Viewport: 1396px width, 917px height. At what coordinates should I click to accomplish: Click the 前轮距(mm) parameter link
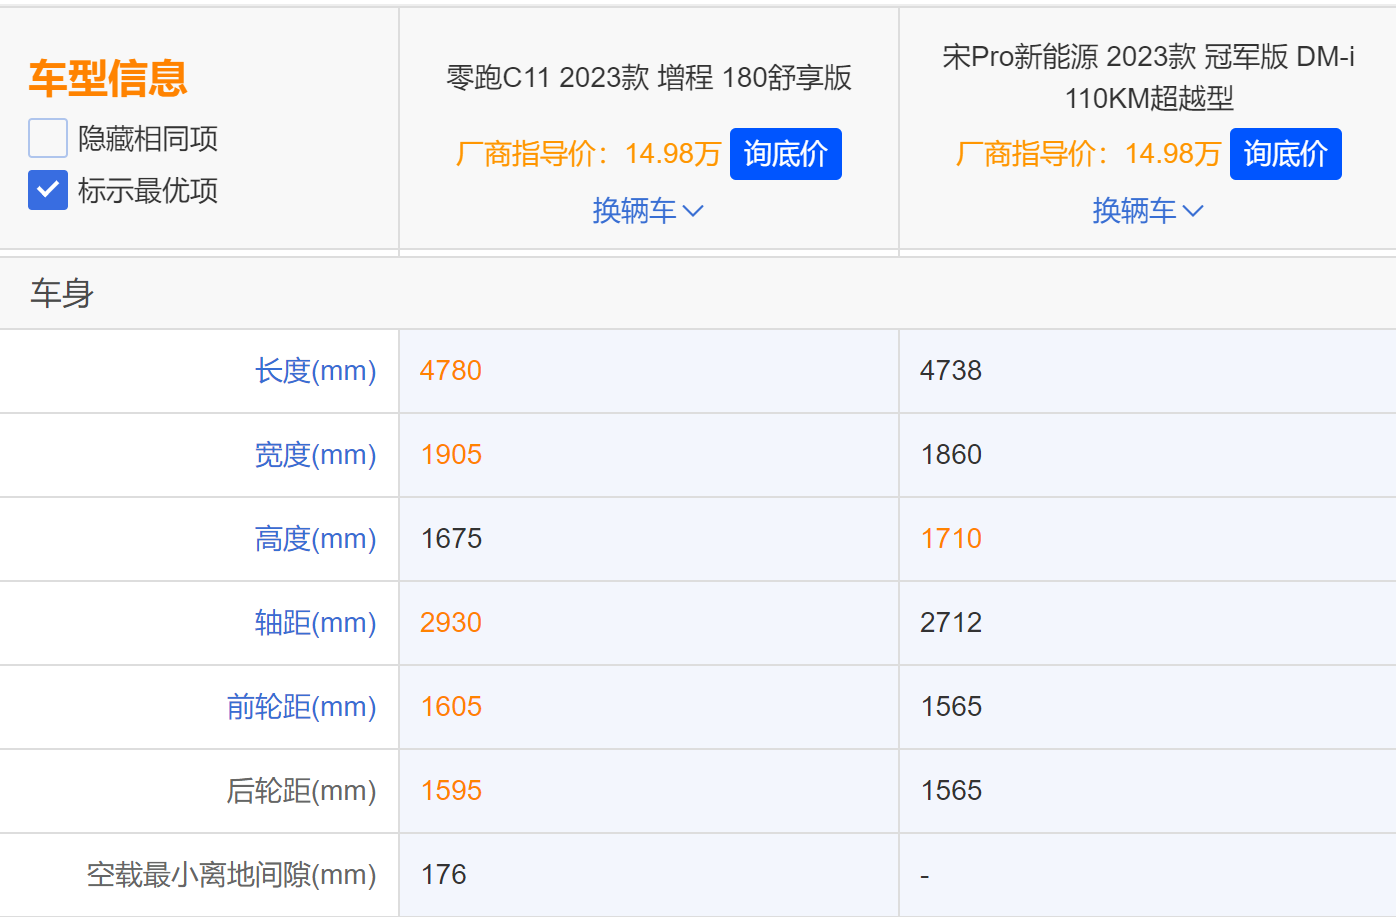(x=301, y=707)
